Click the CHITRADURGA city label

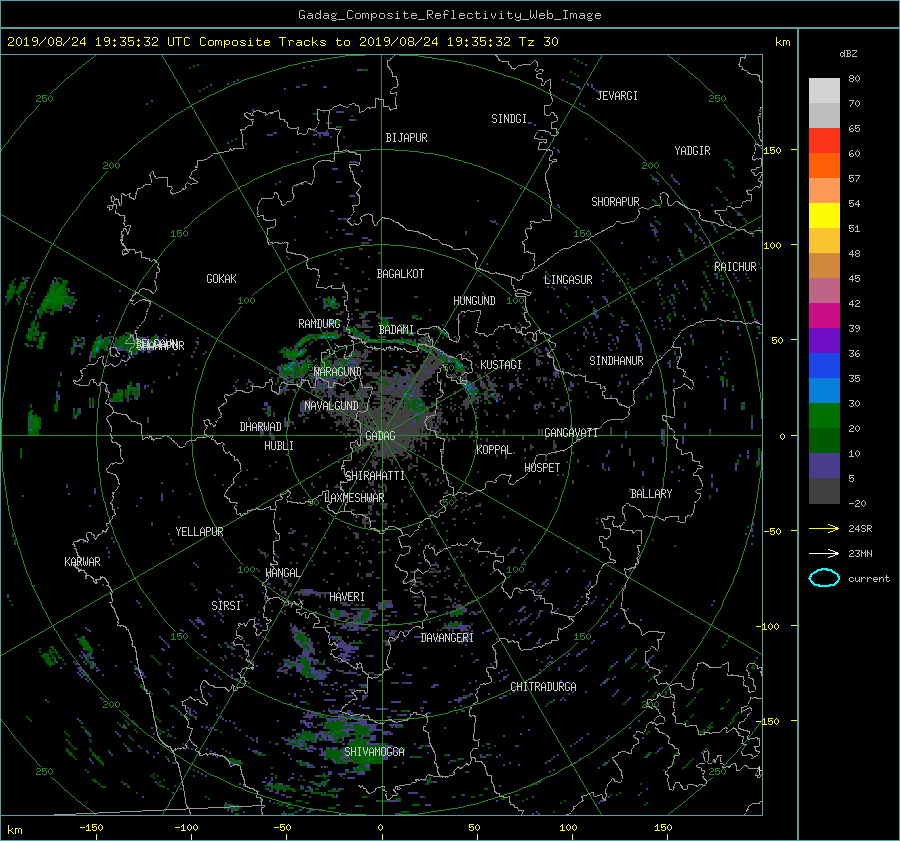tap(543, 687)
